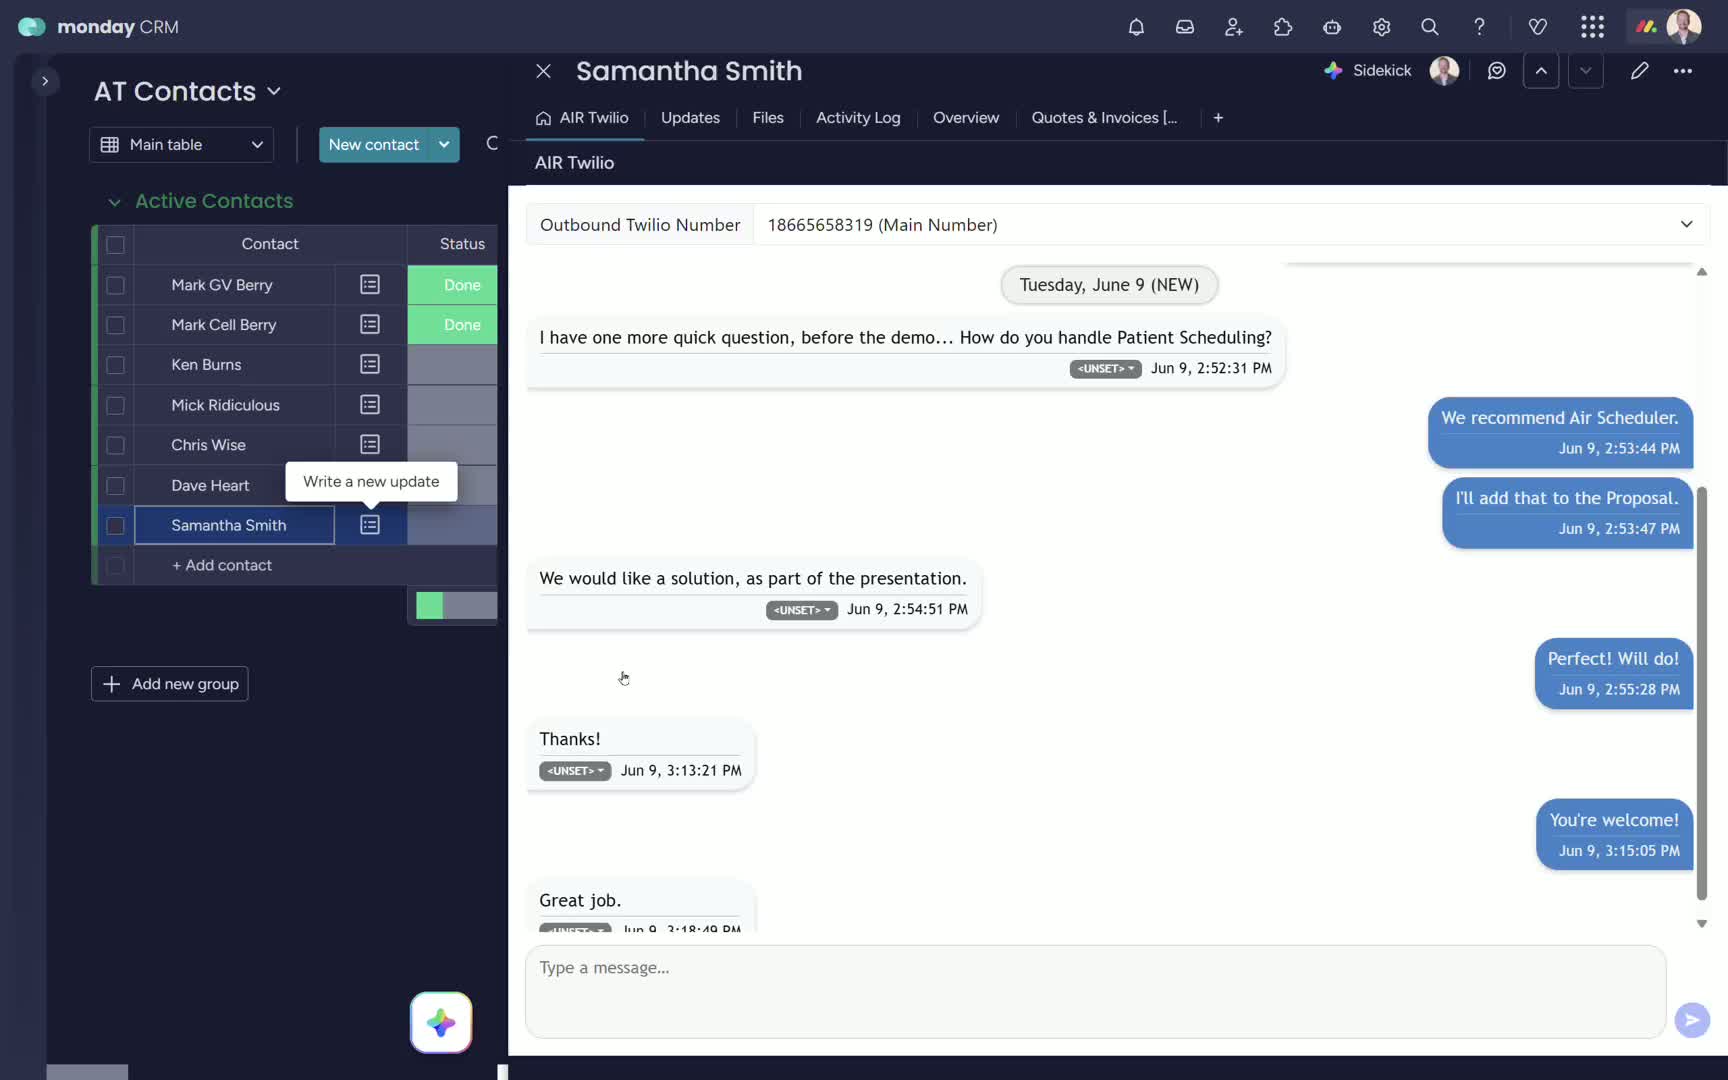
Task: Click the New contact button
Action: point(374,144)
